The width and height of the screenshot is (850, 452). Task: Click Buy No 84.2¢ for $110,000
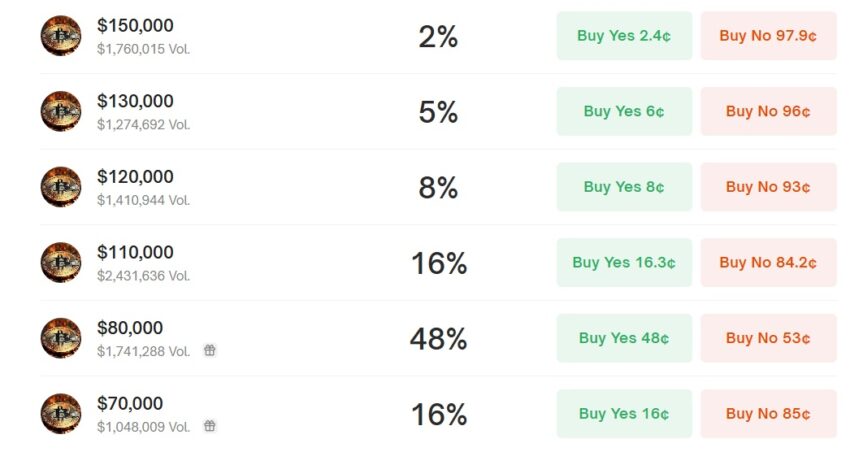[x=768, y=262]
